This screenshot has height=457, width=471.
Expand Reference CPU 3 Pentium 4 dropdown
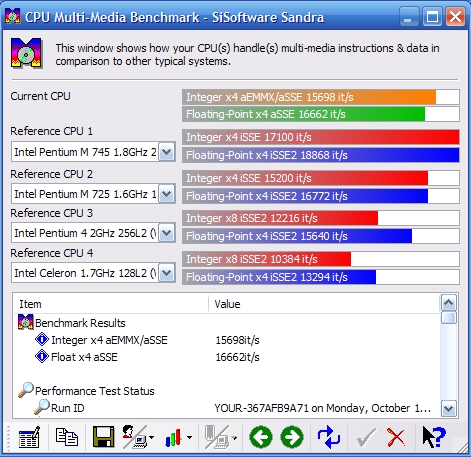(x=166, y=233)
